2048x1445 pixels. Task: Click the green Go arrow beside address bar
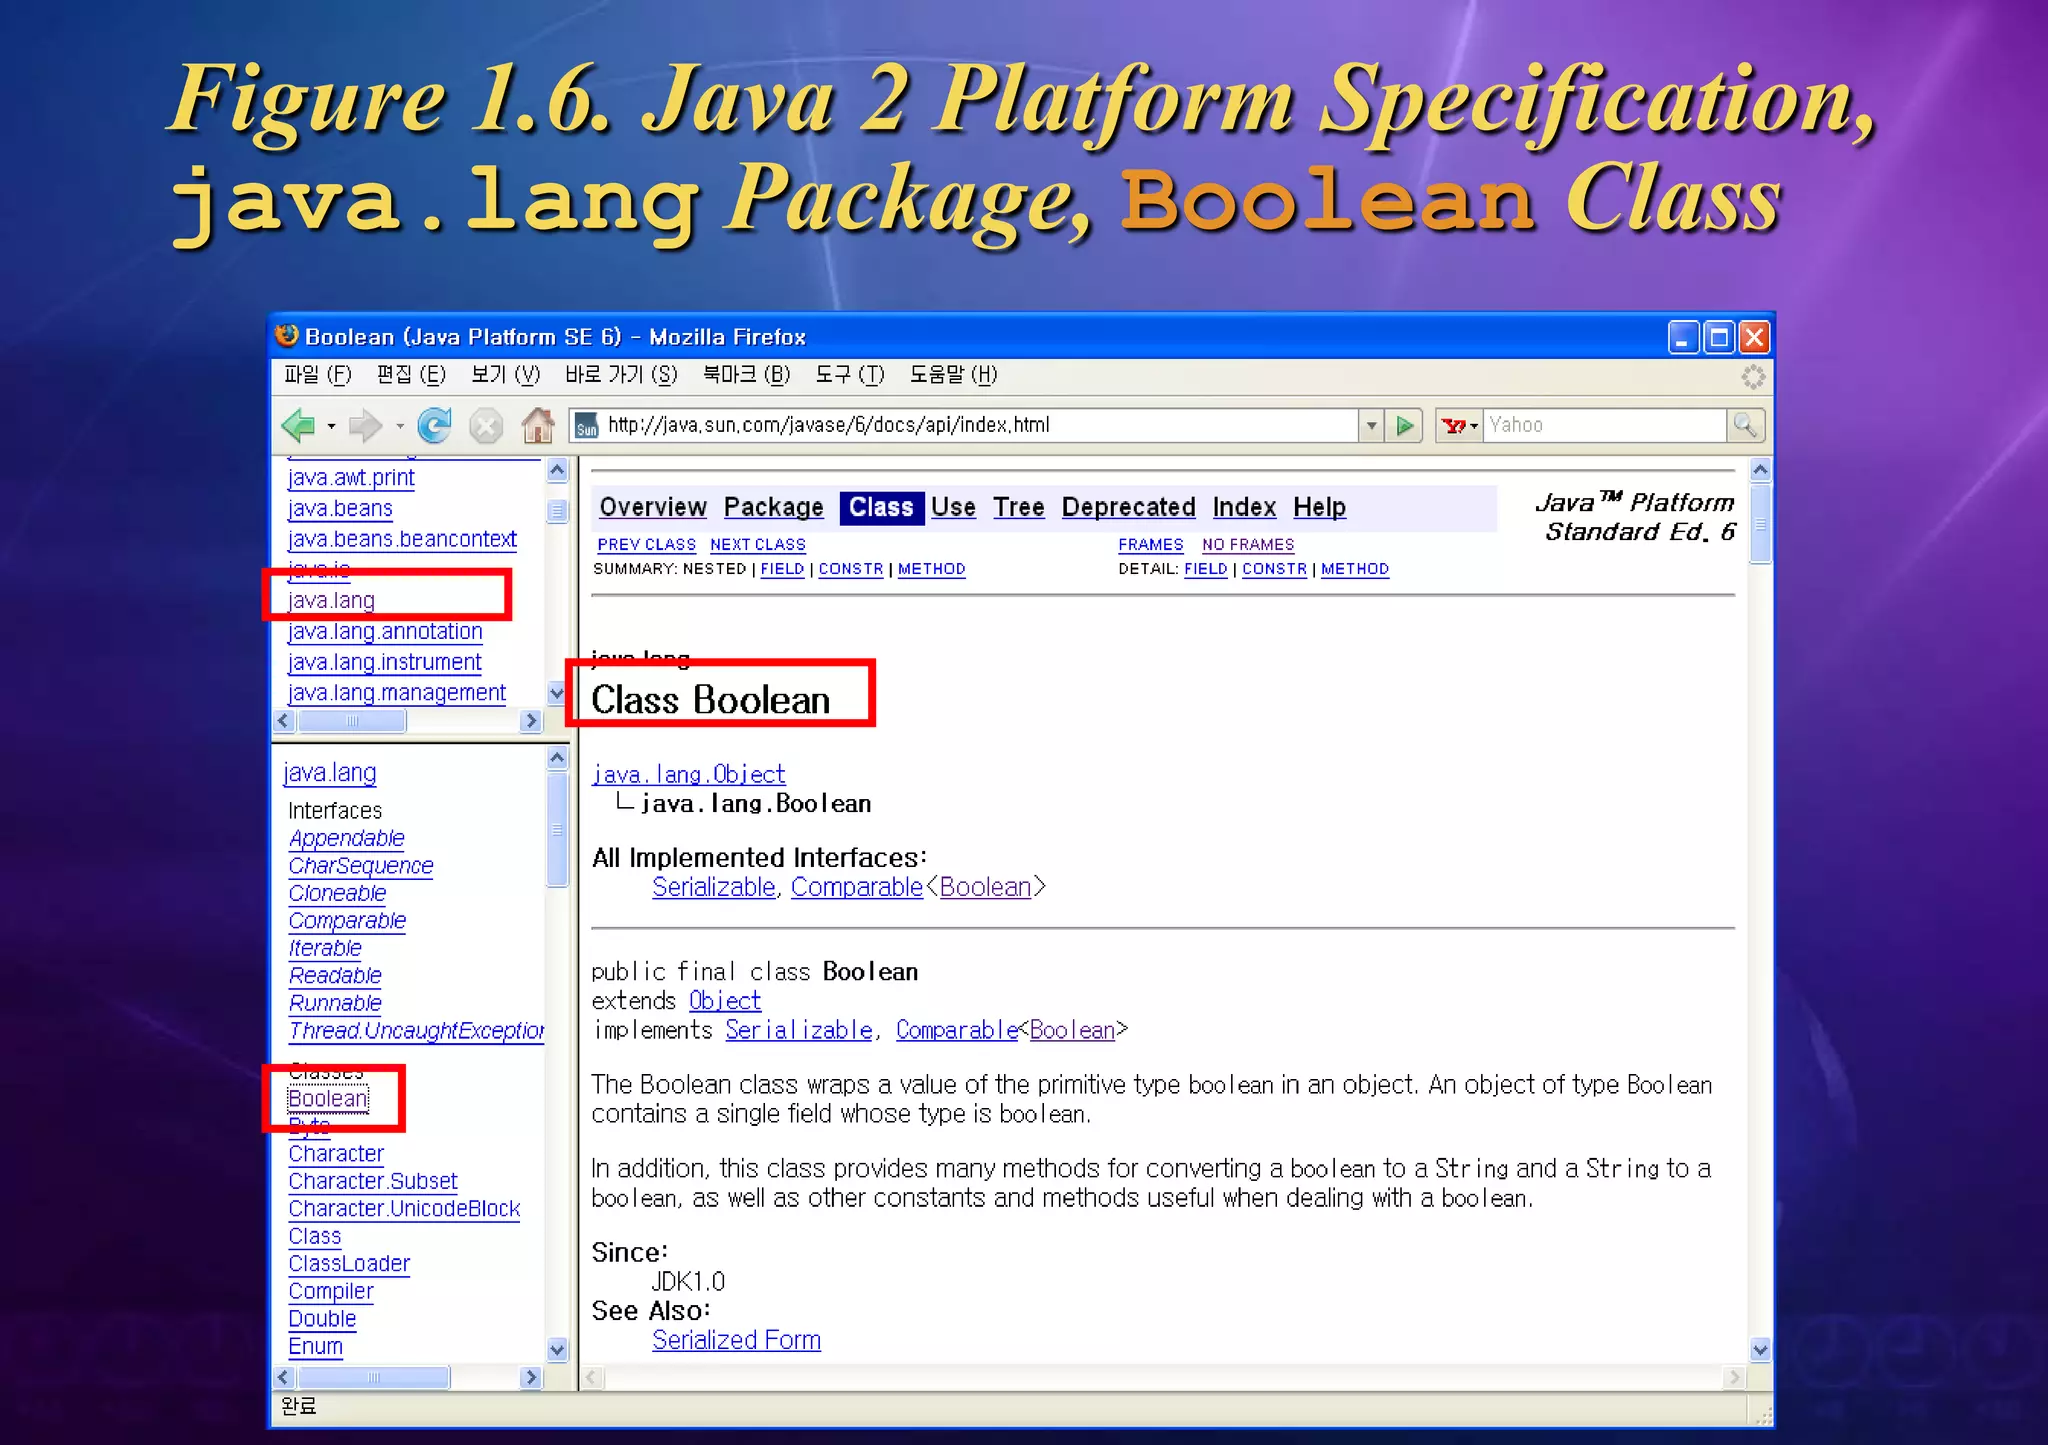1405,426
